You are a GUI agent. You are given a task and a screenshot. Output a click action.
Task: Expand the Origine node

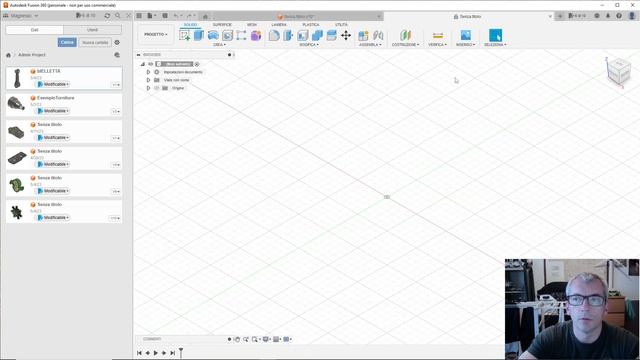149,88
